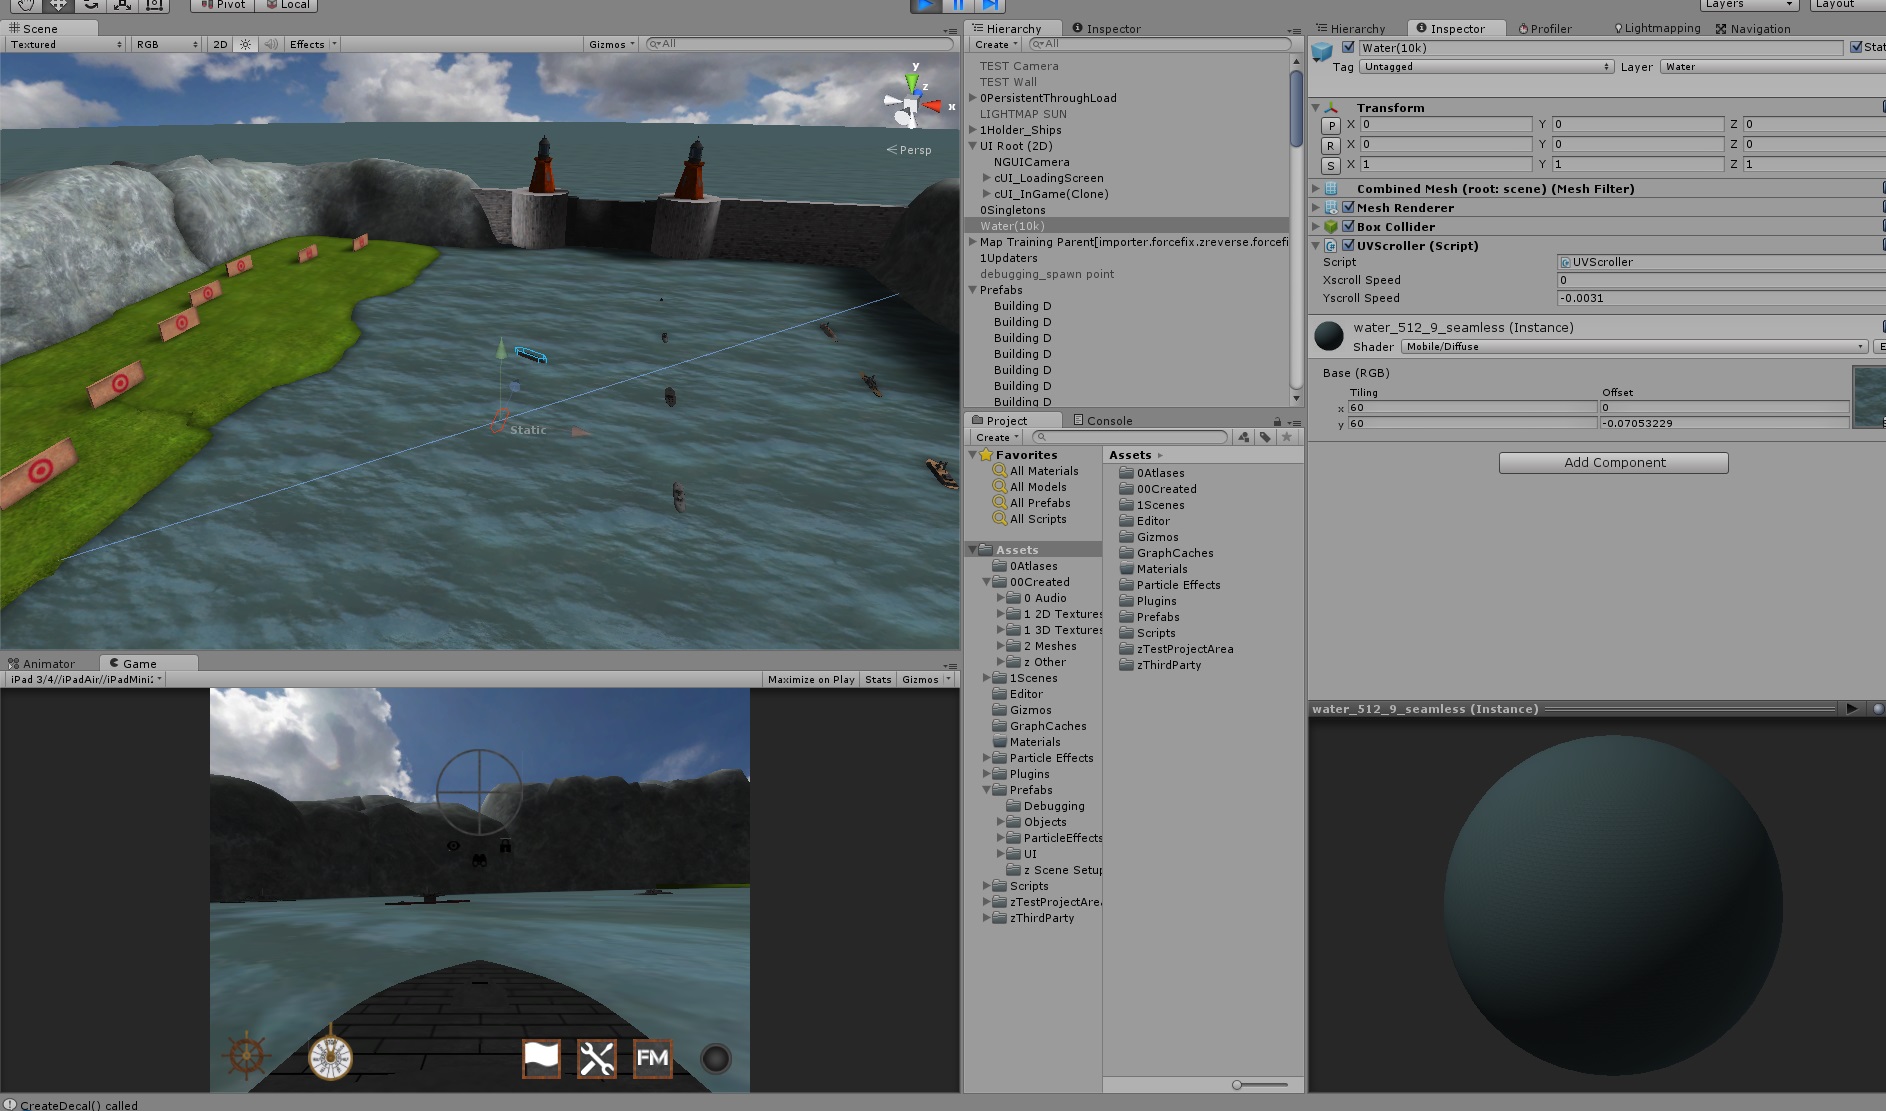This screenshot has width=1886, height=1111.
Task: Toggle Maximize on Play
Action: click(x=811, y=679)
